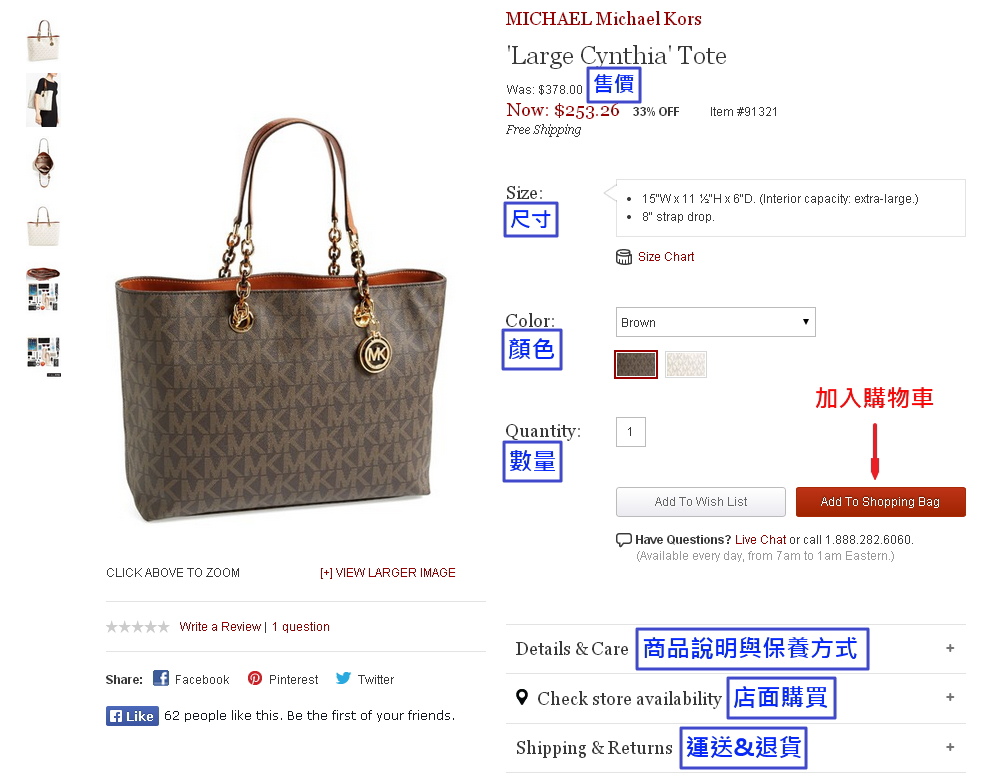Open the Color dropdown showing Brown
Viewport: 990px width, 777px height.
pyautogui.click(x=715, y=322)
